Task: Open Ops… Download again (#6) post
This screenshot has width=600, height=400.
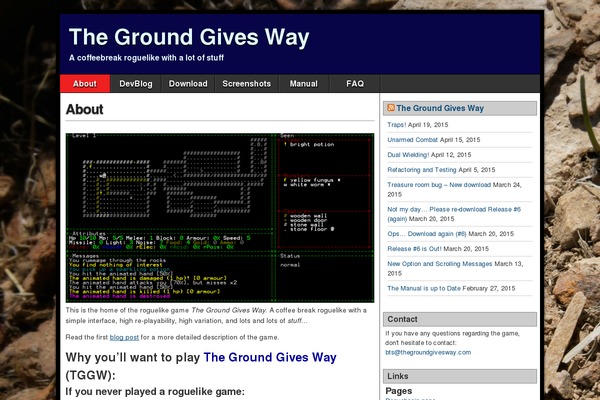Action: point(427,233)
